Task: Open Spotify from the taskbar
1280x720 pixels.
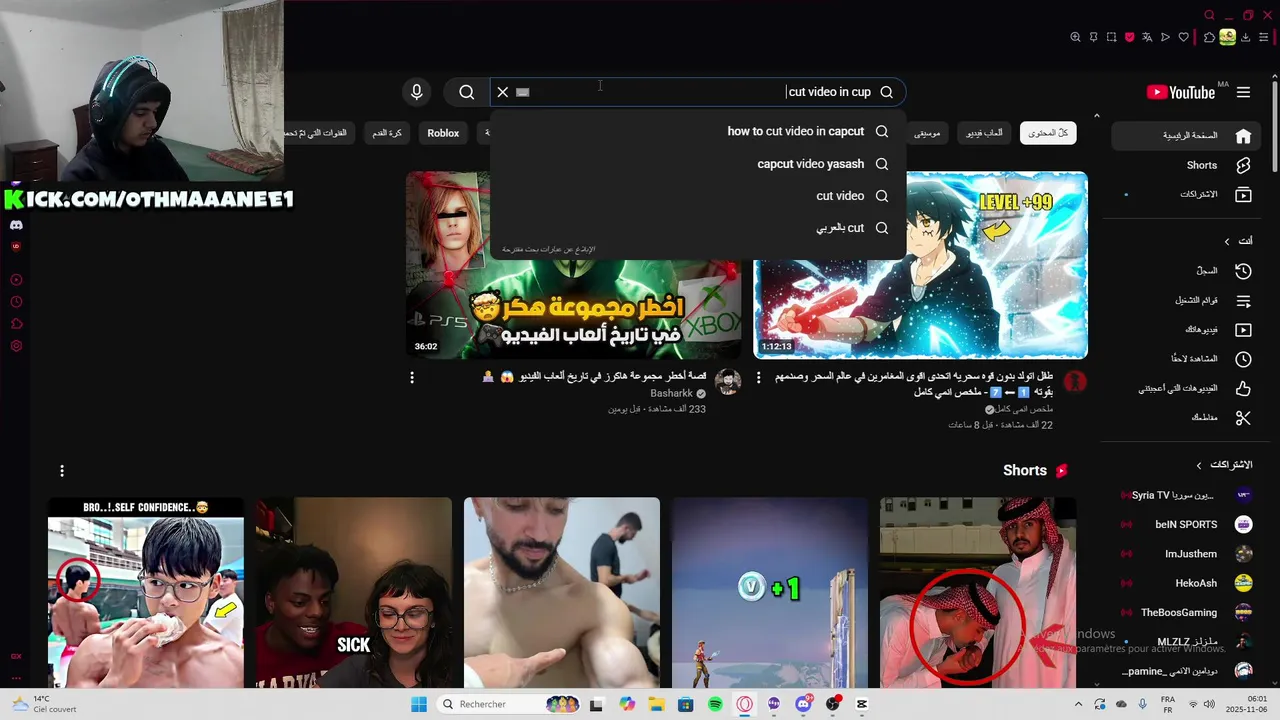Action: point(715,704)
